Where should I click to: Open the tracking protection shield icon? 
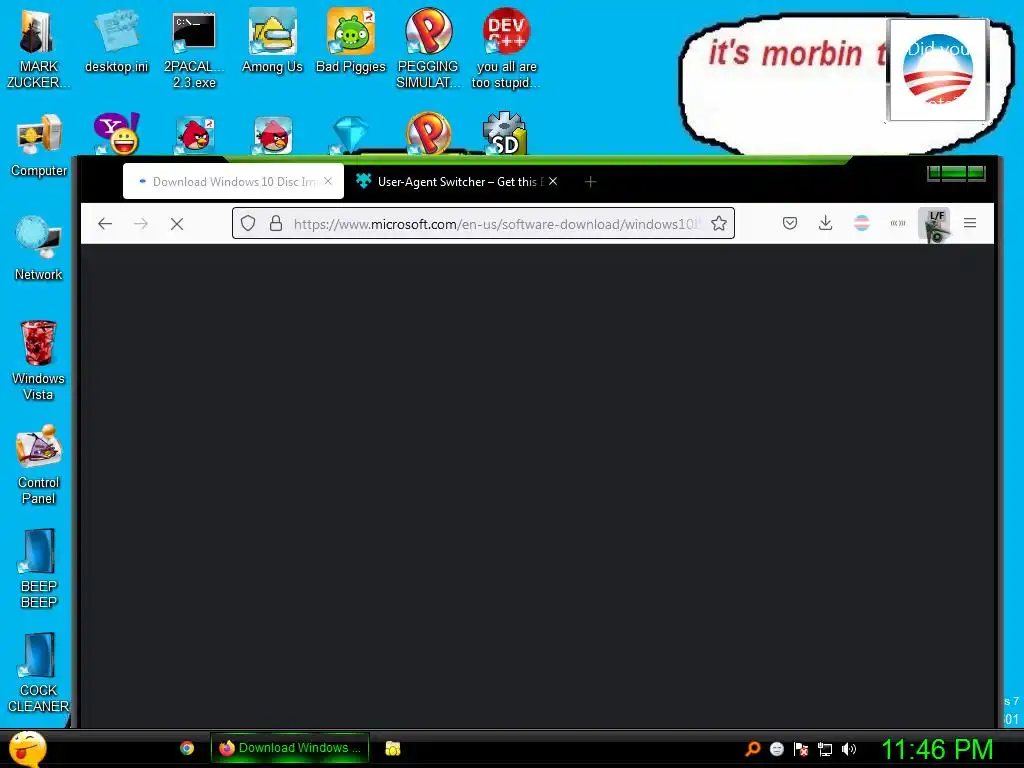point(248,223)
